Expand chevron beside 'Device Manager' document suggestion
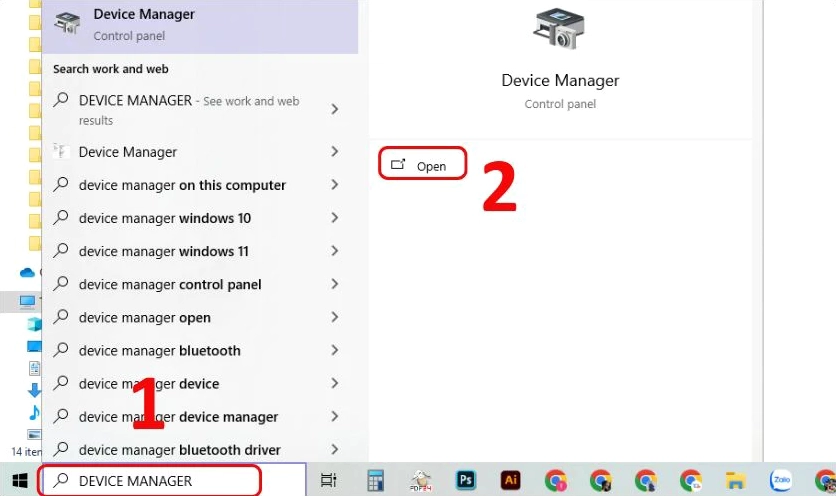This screenshot has width=836, height=496. tap(335, 151)
